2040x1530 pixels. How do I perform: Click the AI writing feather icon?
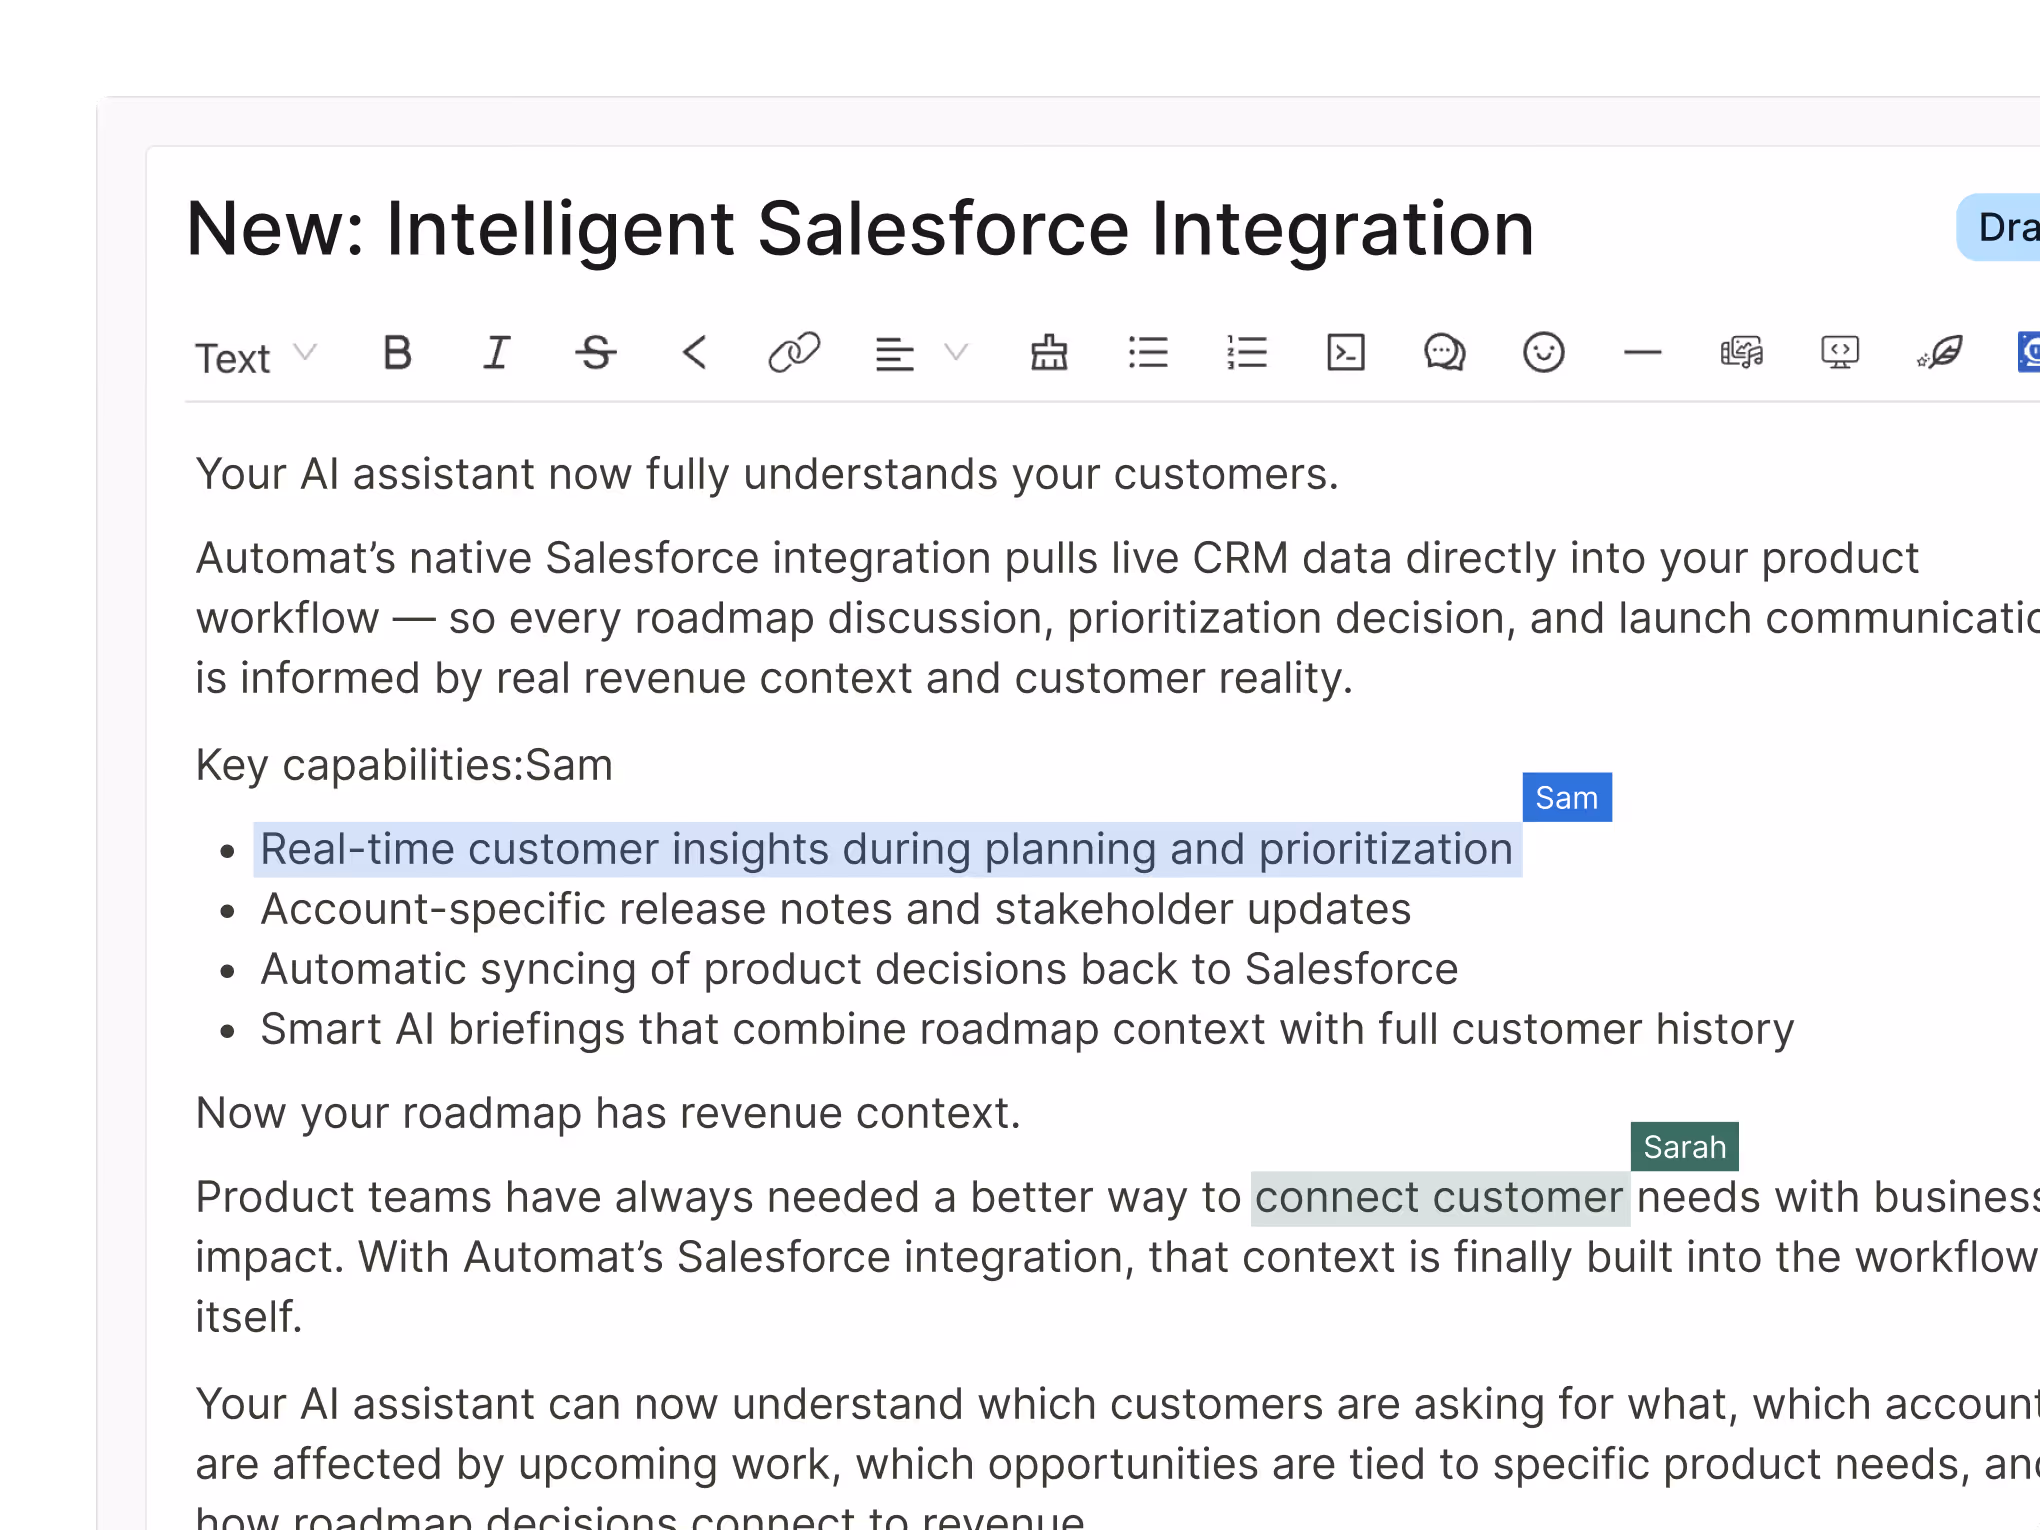pos(1940,353)
